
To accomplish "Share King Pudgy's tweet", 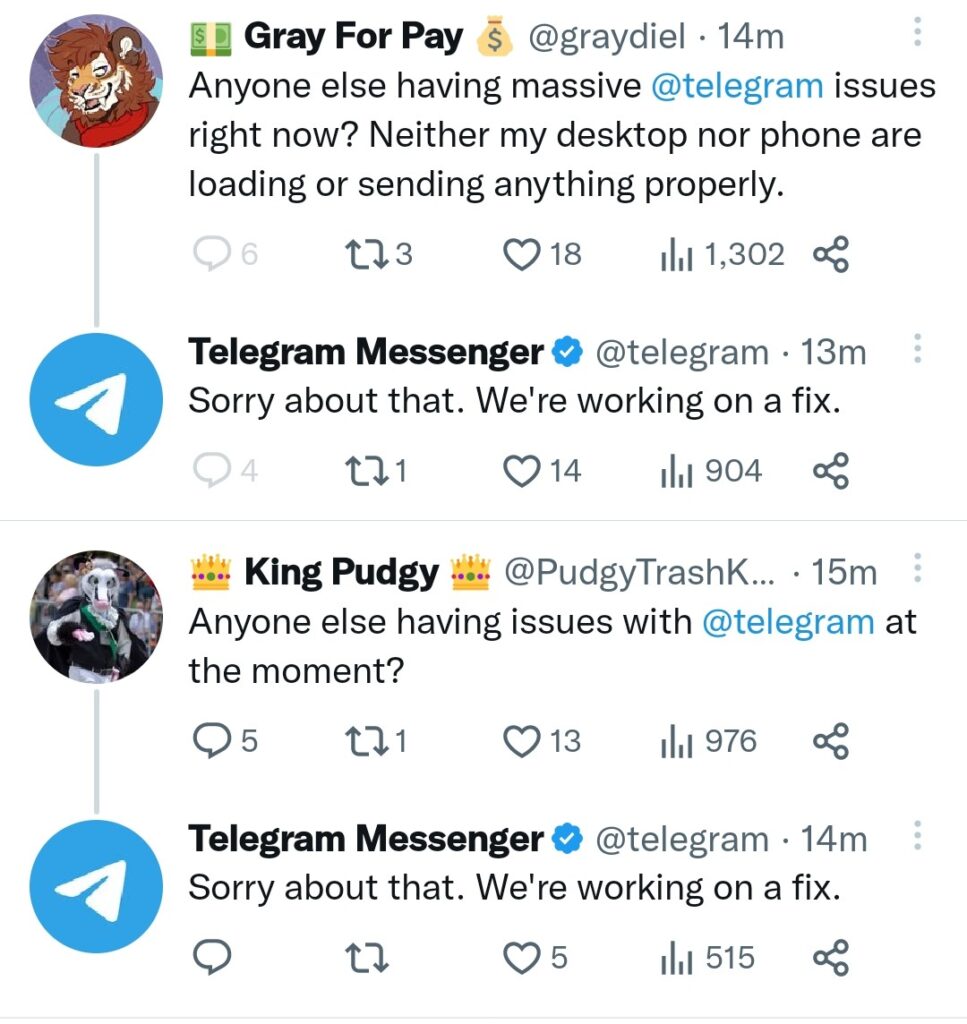I will [831, 741].
